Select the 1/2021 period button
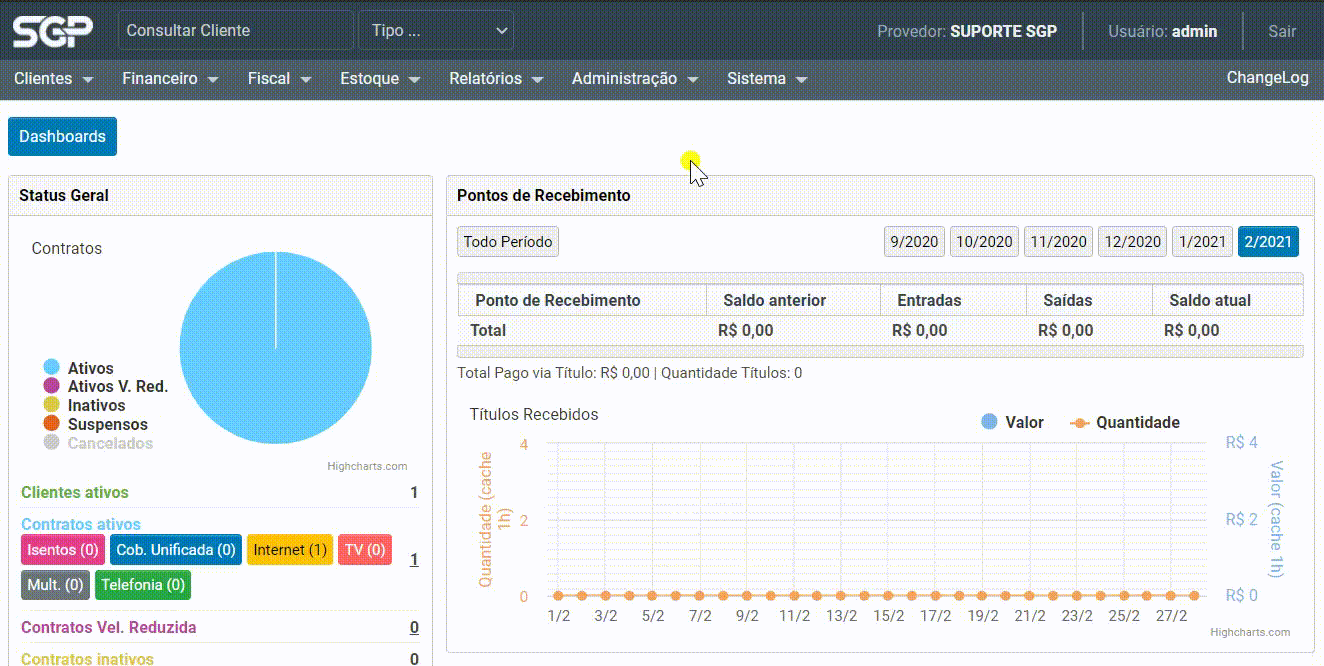Screen dimensions: 1324x666 click(1202, 242)
